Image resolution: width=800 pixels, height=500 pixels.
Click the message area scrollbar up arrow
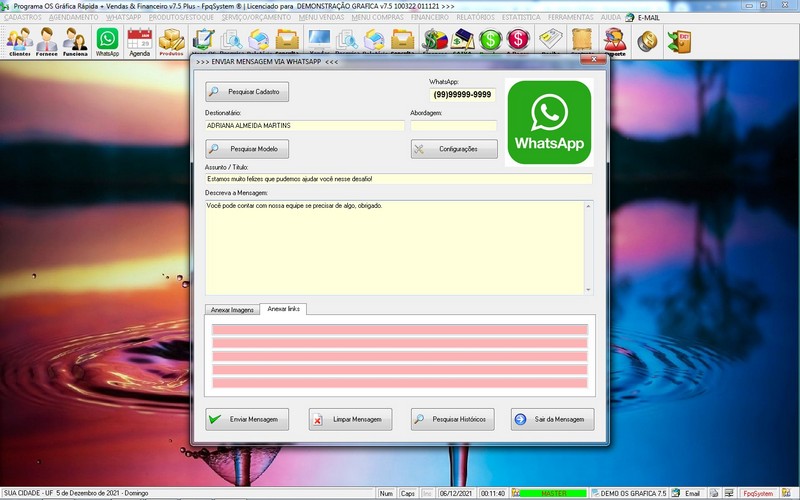[588, 206]
